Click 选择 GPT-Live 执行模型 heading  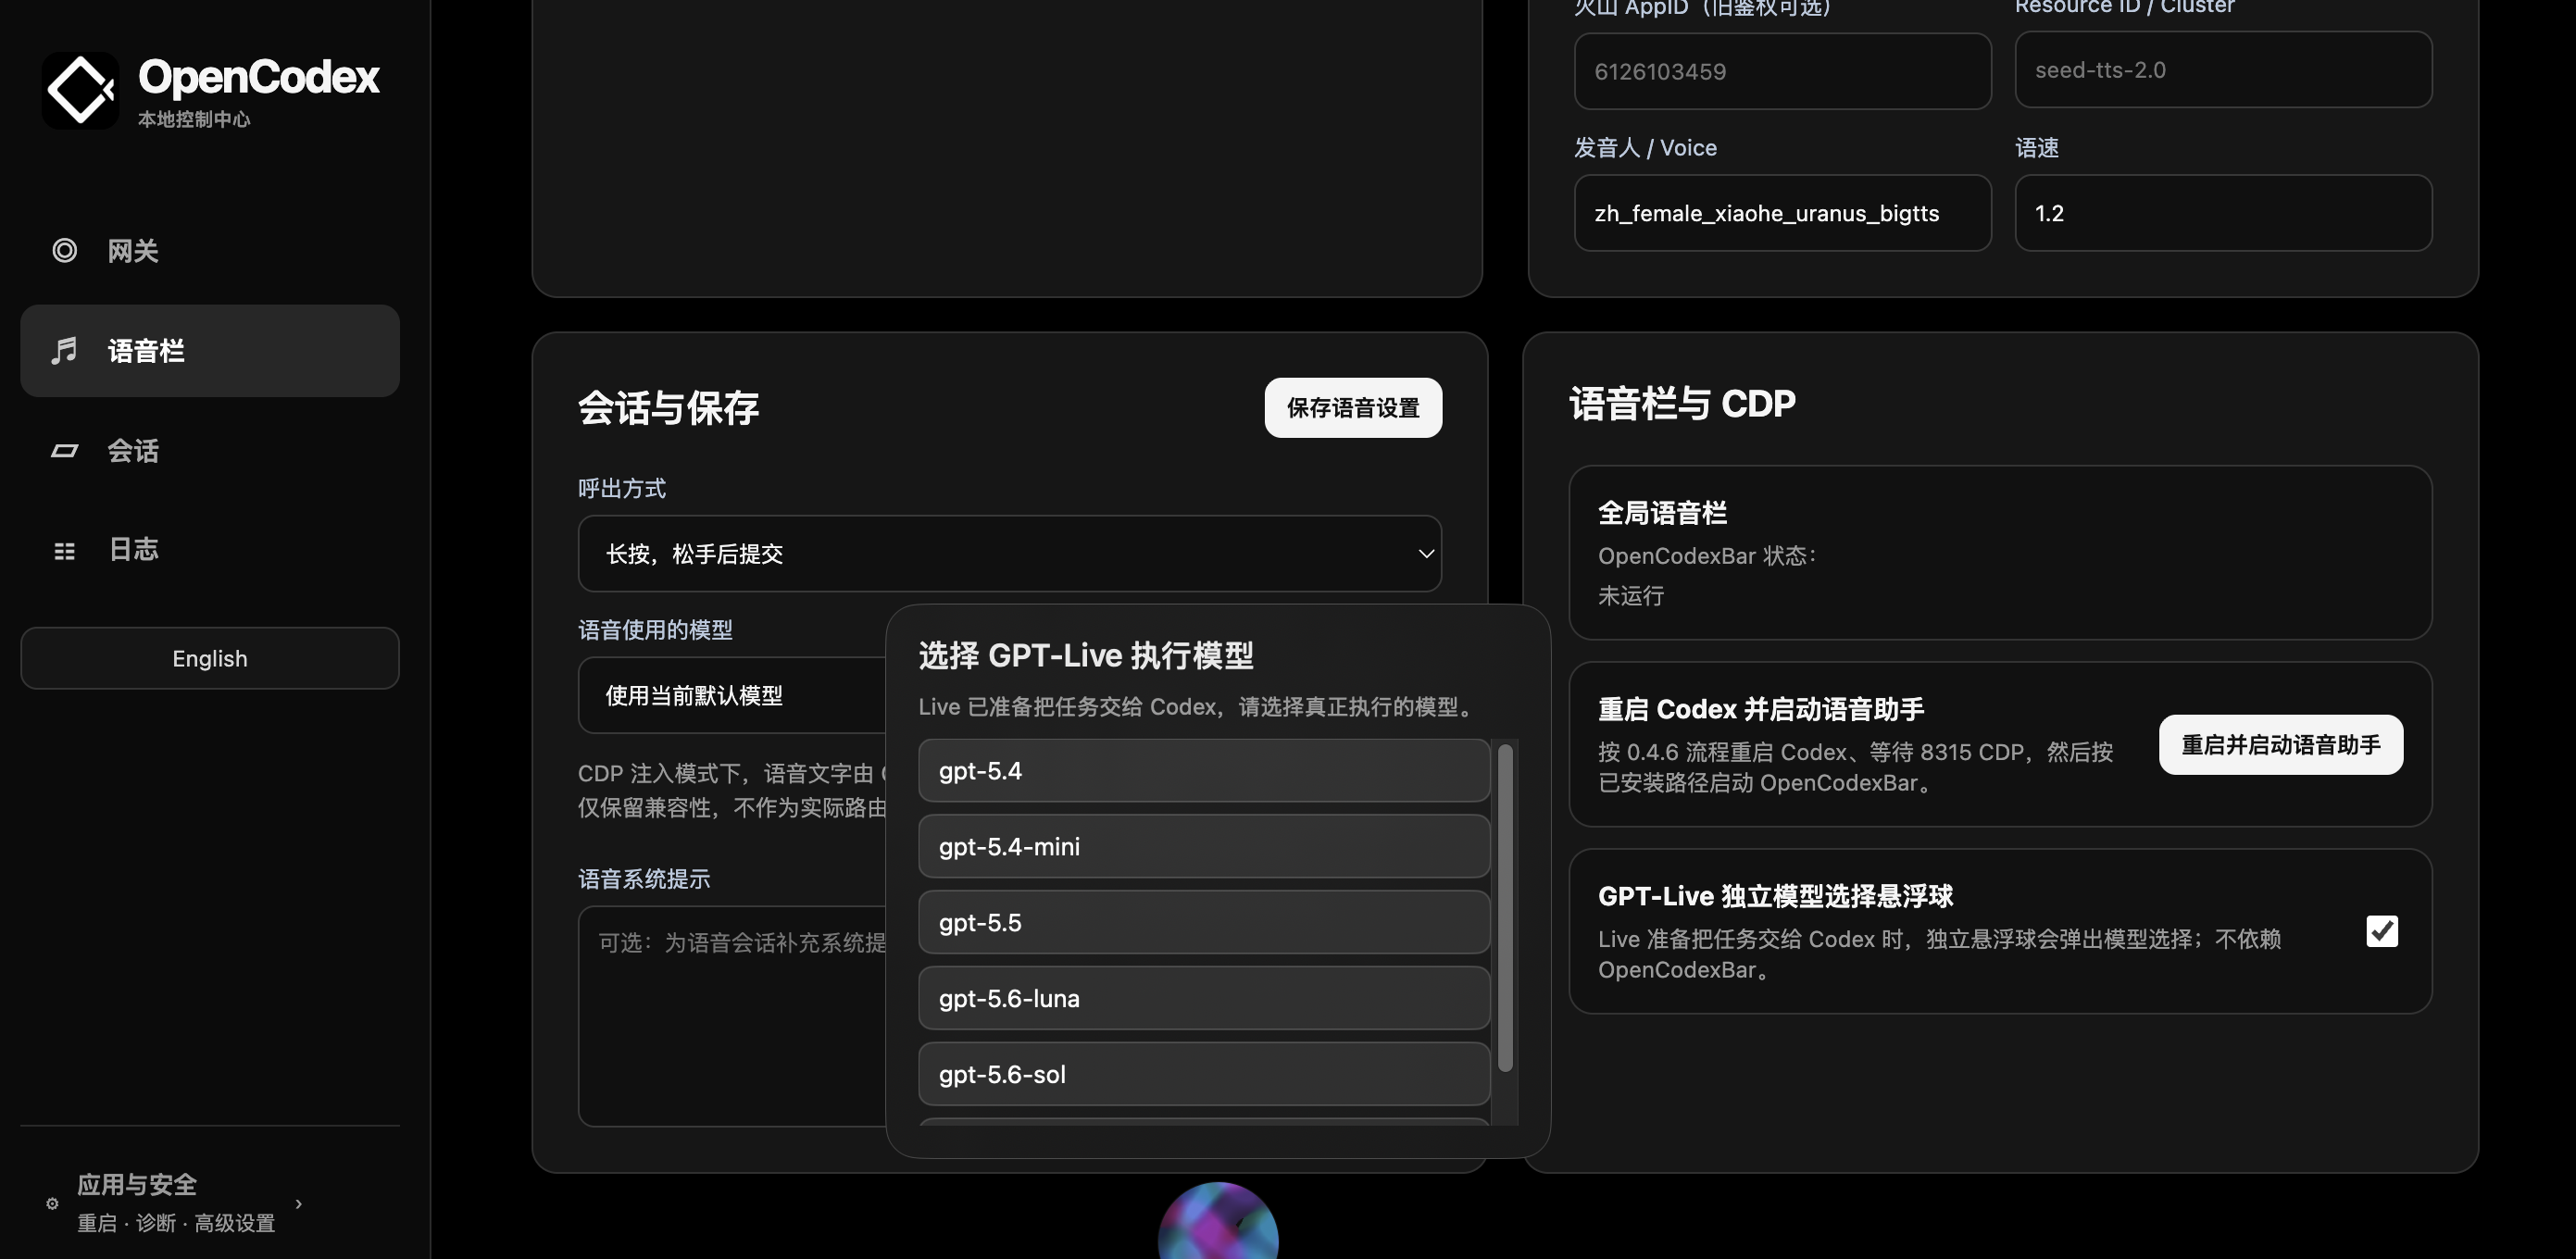1086,655
